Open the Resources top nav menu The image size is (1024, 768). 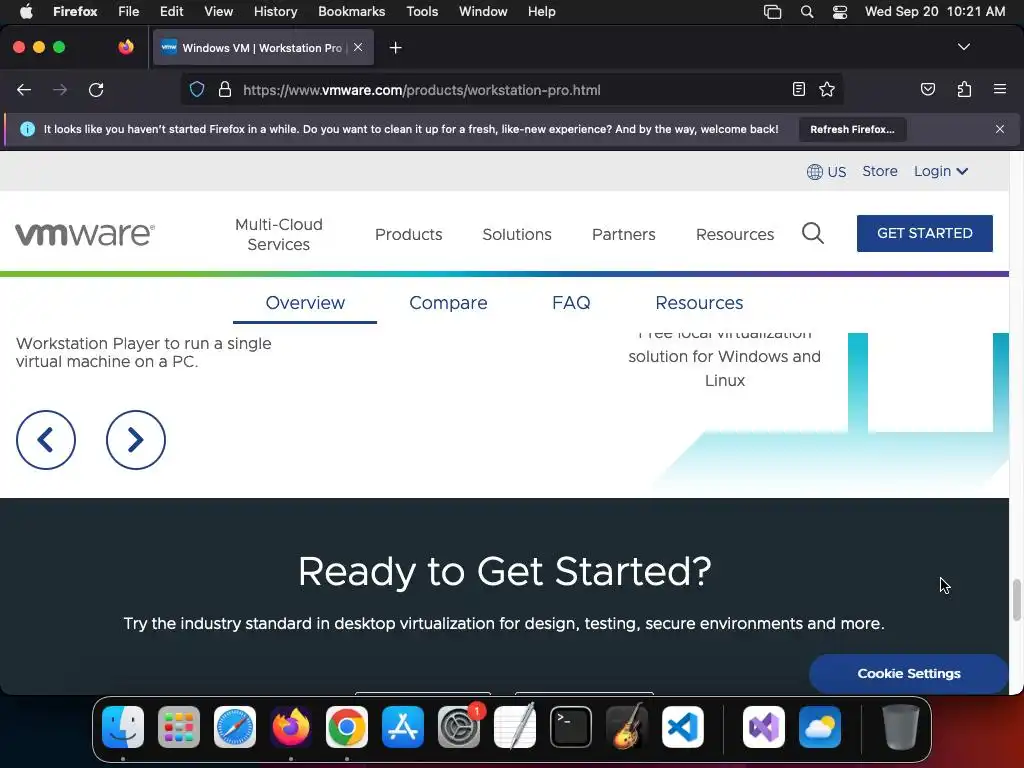[x=735, y=234]
